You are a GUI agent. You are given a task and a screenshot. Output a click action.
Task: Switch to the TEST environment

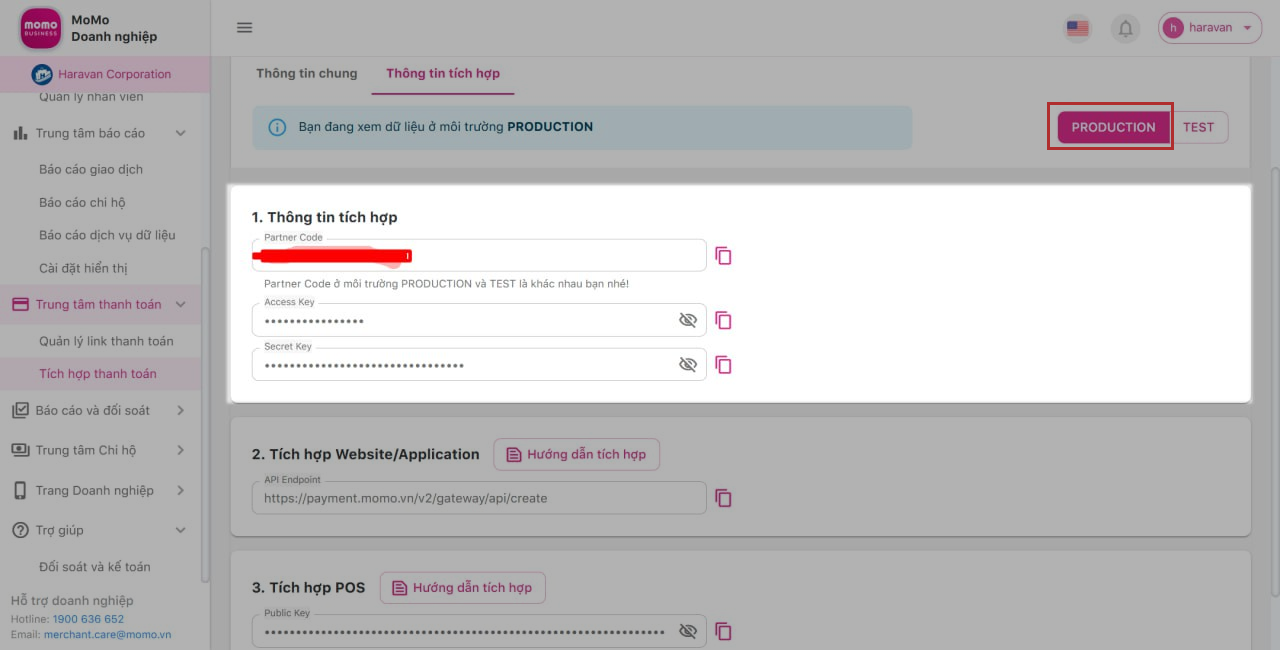[x=1198, y=127]
